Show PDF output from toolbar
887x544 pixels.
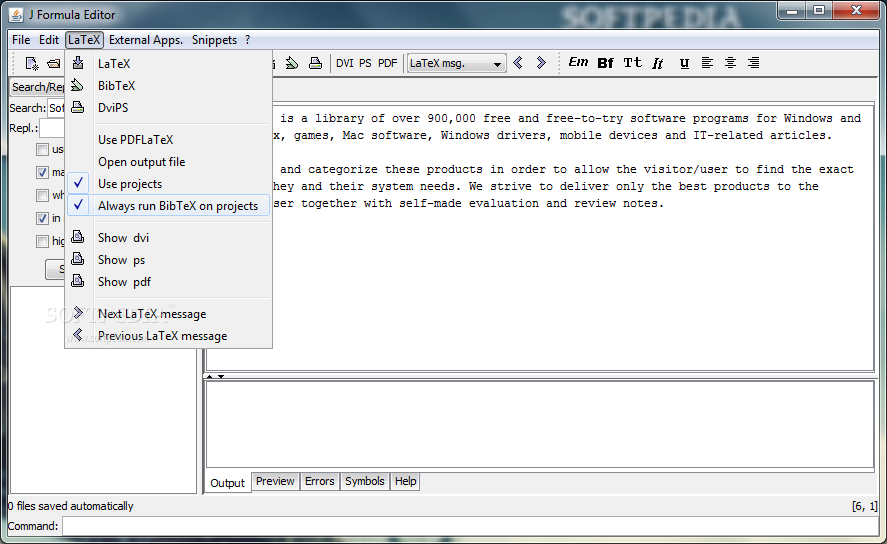(387, 63)
